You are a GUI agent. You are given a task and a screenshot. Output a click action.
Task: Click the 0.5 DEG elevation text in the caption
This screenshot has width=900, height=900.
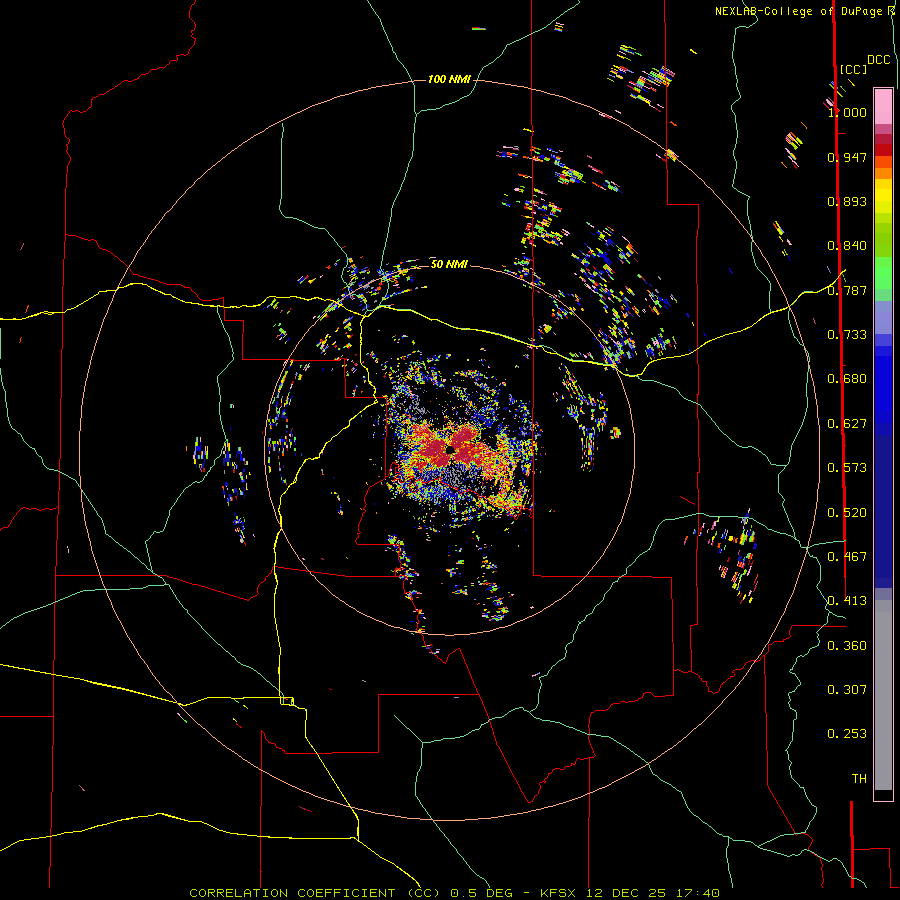pyautogui.click(x=482, y=893)
